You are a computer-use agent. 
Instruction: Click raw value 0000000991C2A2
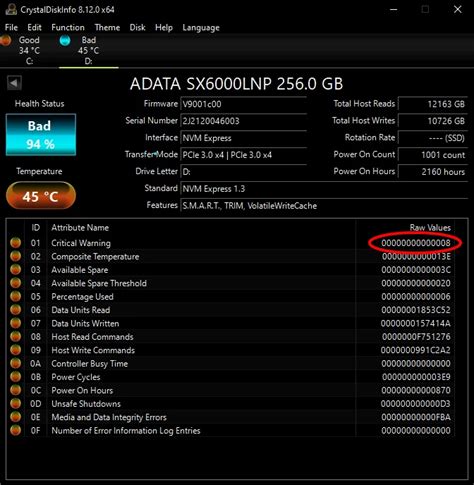point(416,350)
